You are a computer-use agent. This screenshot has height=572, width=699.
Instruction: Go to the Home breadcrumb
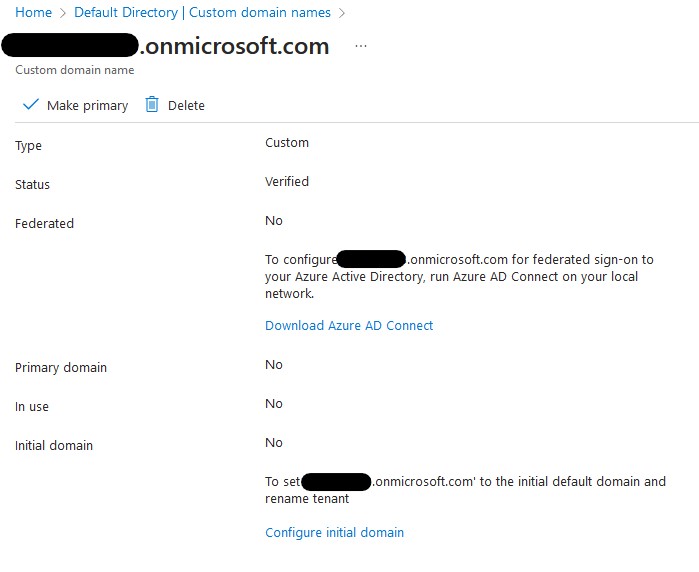[x=33, y=13]
